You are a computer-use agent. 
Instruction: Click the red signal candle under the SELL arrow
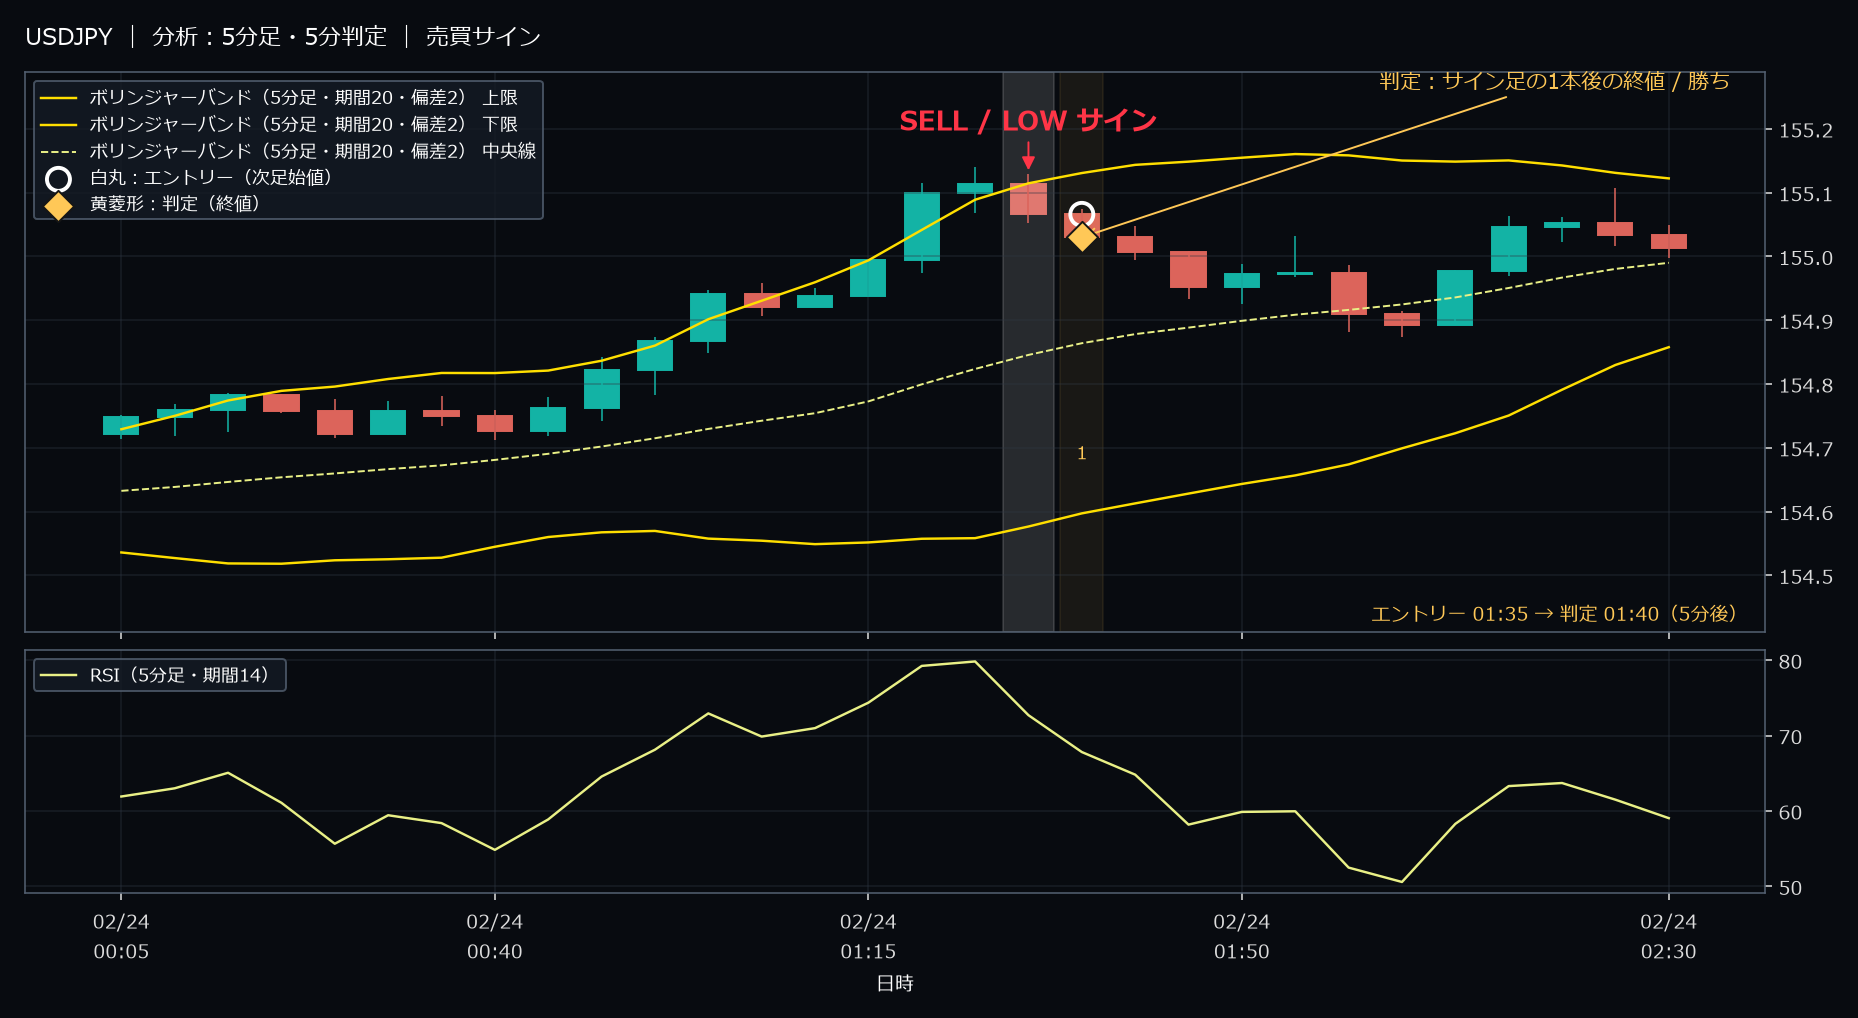pos(1028,199)
